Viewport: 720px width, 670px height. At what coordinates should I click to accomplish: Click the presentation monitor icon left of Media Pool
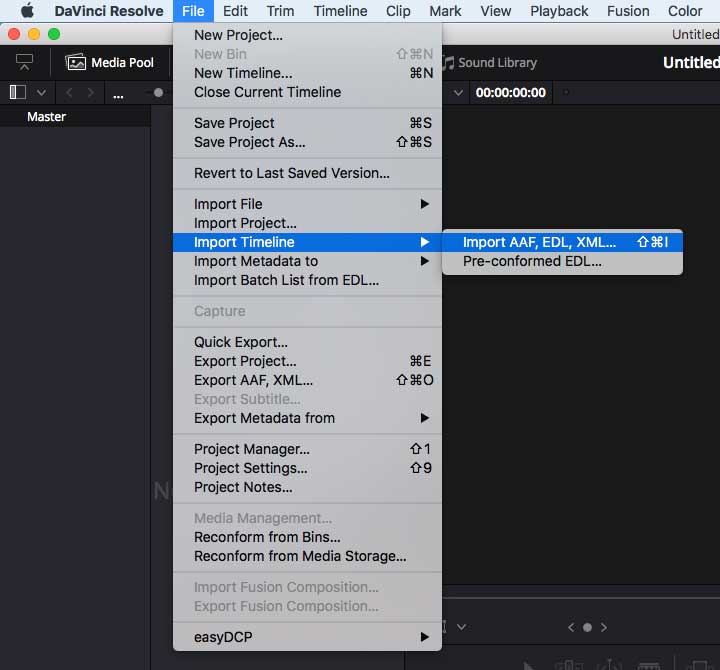(x=25, y=62)
